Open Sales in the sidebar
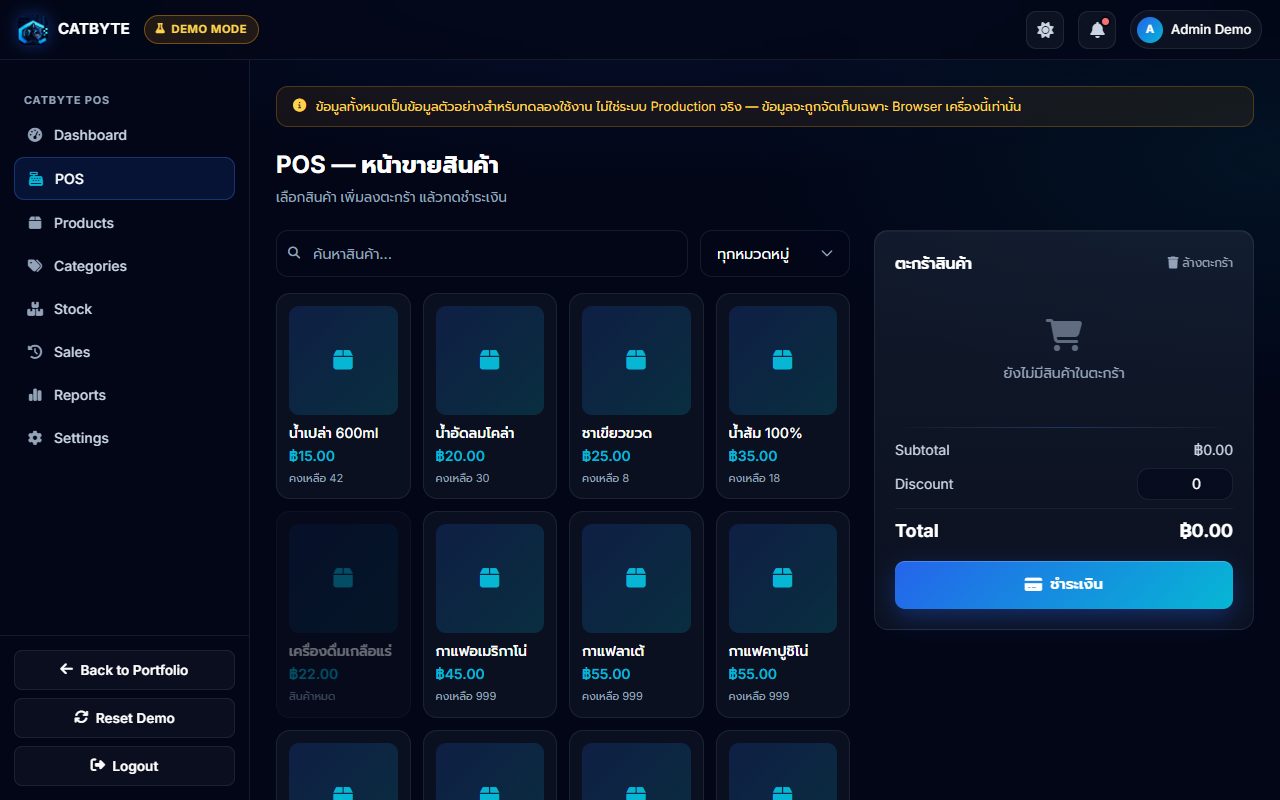 coord(124,352)
